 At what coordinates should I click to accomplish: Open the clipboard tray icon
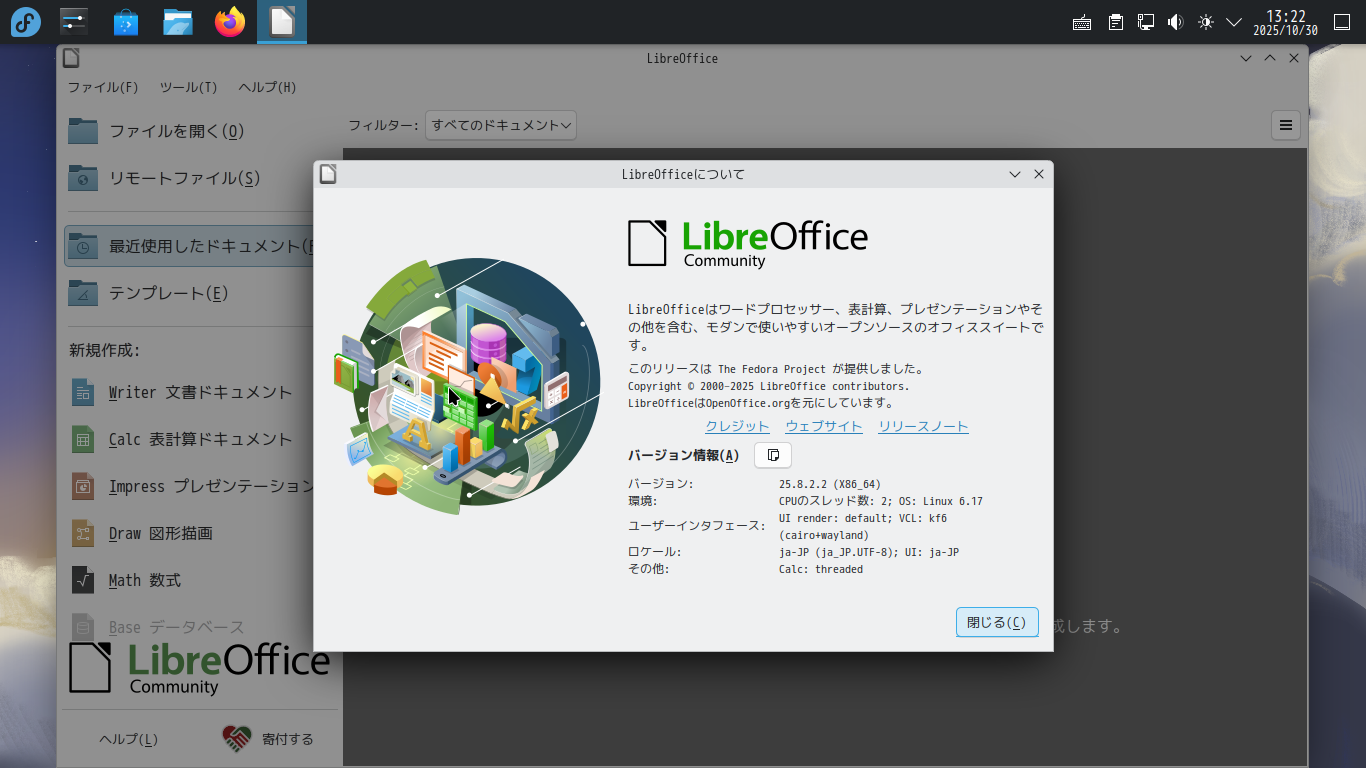1116,22
